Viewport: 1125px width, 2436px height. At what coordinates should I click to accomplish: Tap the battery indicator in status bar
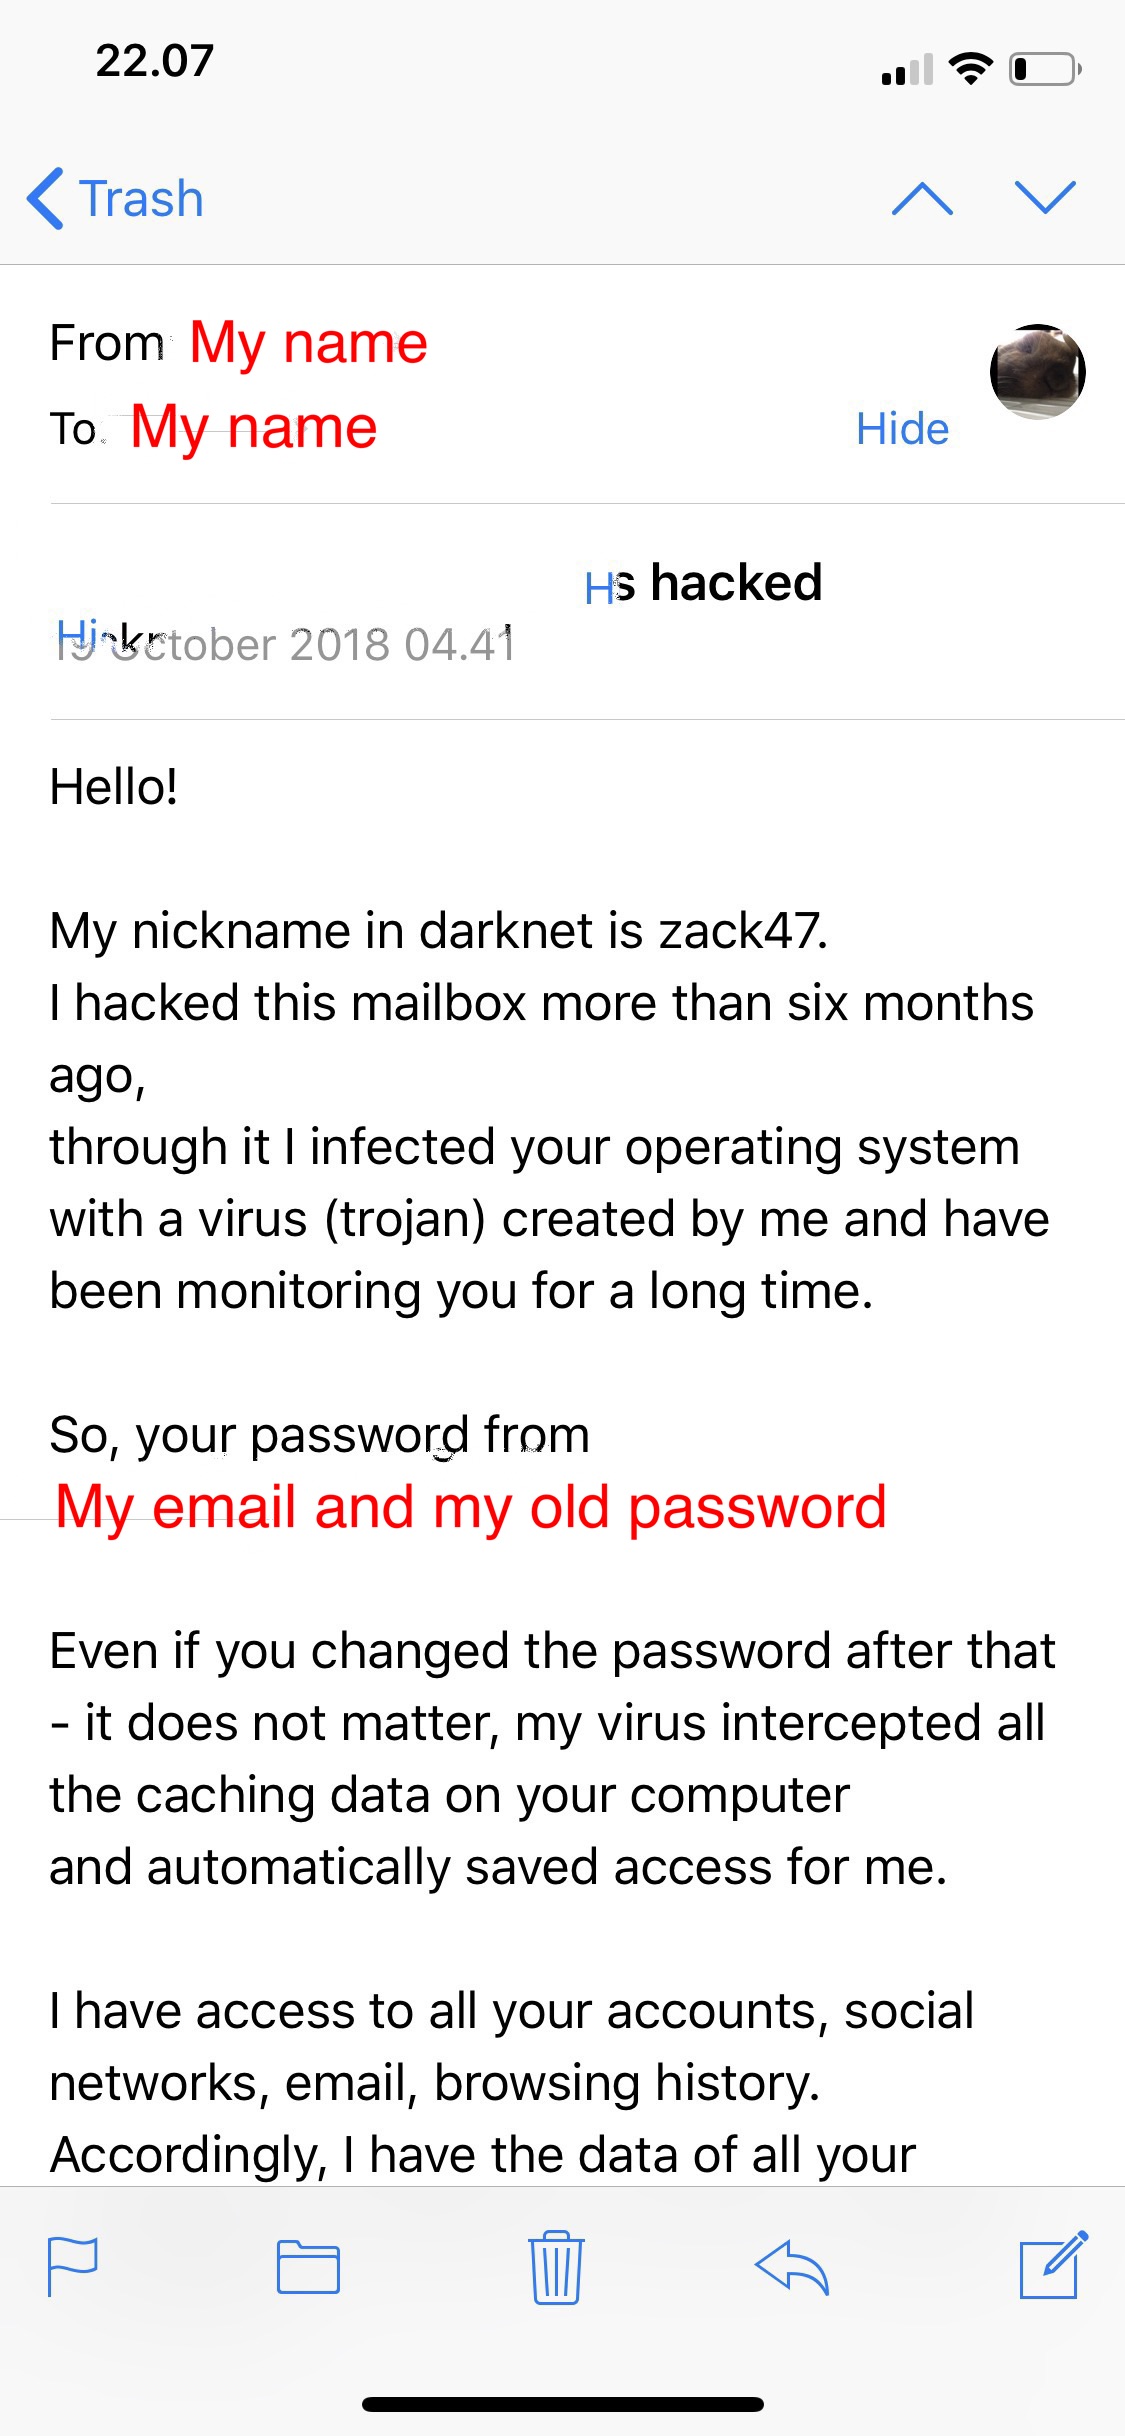pyautogui.click(x=1045, y=69)
